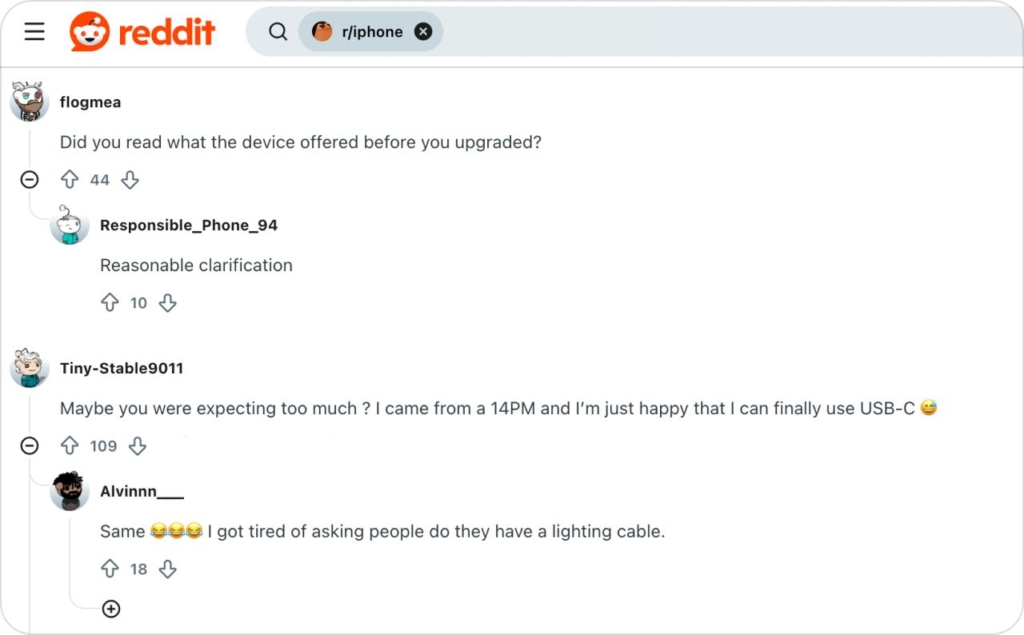Open the search magnifying glass
Screen dimensions: 1024x635
pos(277,31)
